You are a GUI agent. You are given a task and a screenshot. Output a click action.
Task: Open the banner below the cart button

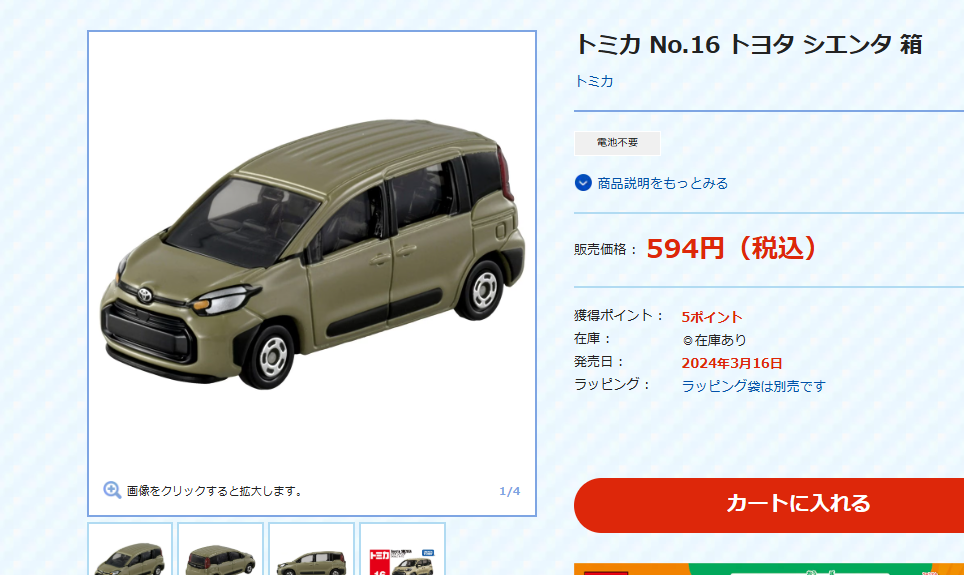tap(769, 569)
